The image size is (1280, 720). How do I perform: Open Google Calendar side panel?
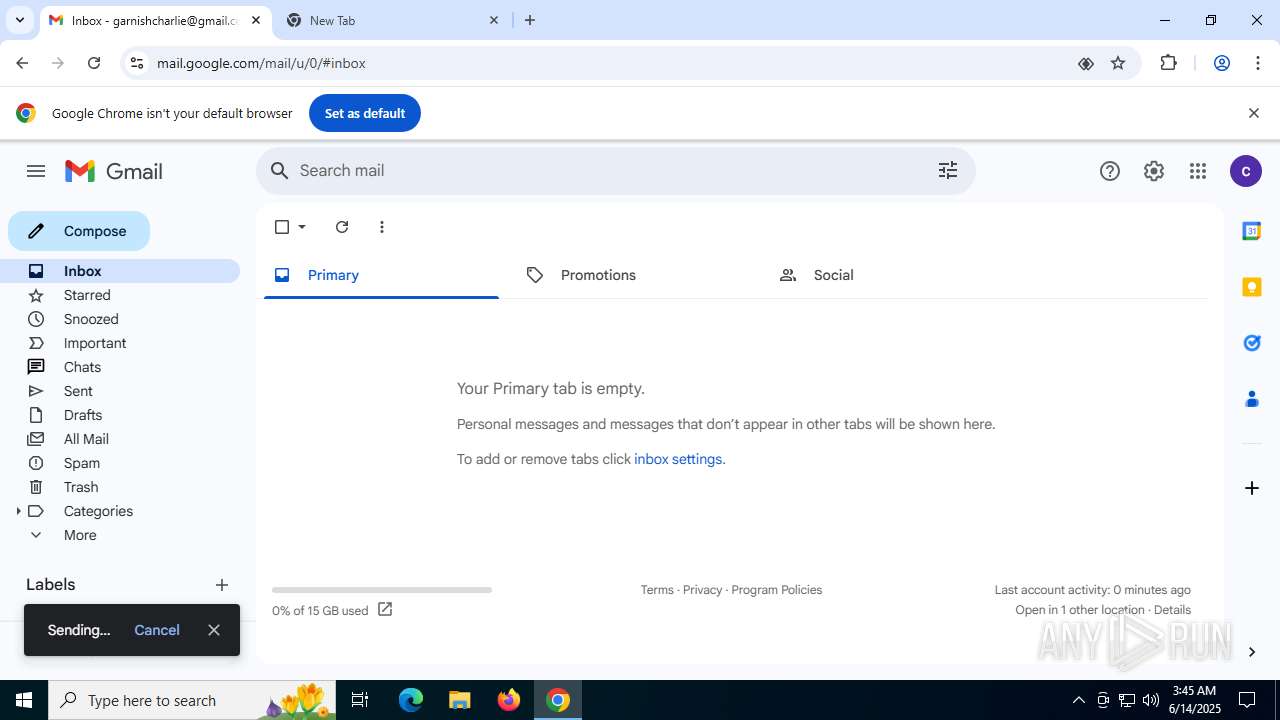coord(1251,231)
